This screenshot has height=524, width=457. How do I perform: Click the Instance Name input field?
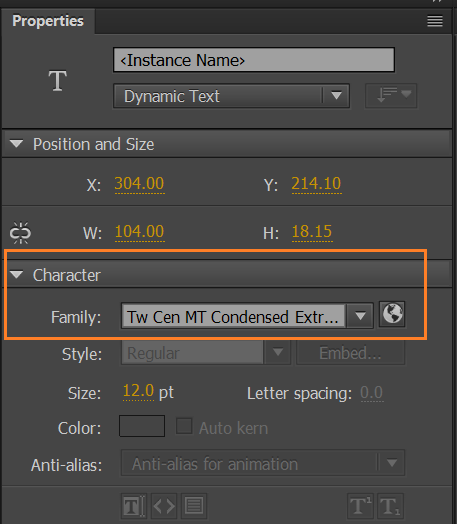coord(254,60)
